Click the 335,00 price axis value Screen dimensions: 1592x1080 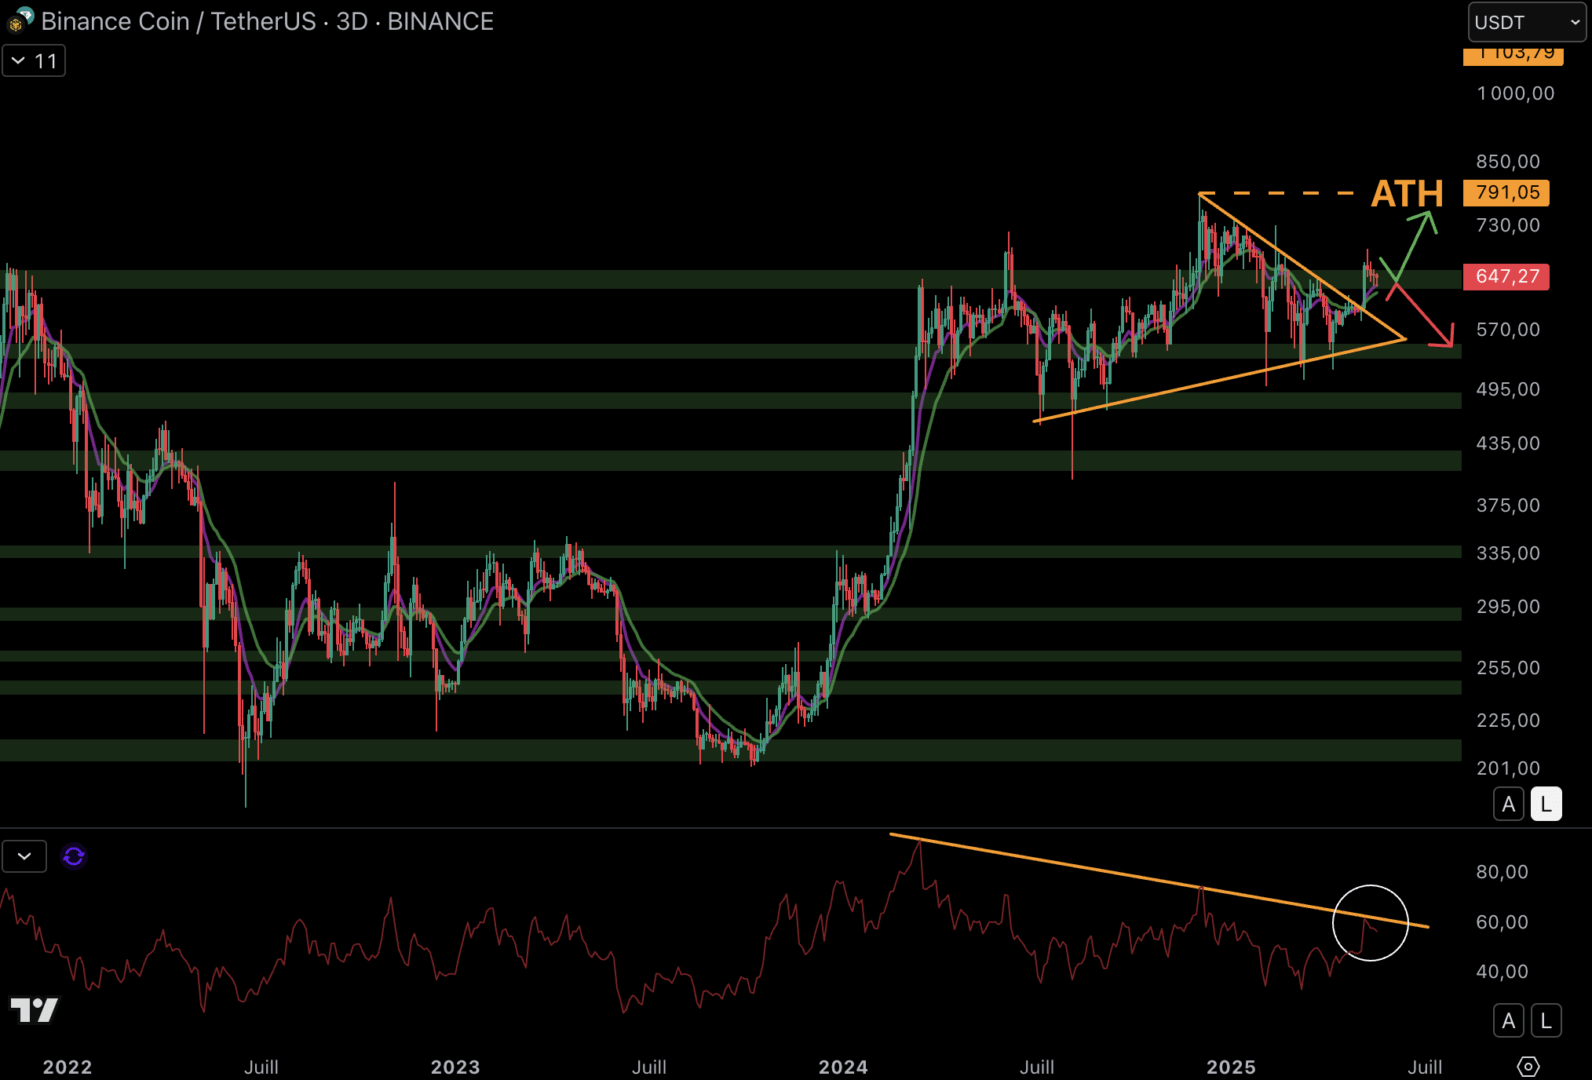coord(1508,553)
